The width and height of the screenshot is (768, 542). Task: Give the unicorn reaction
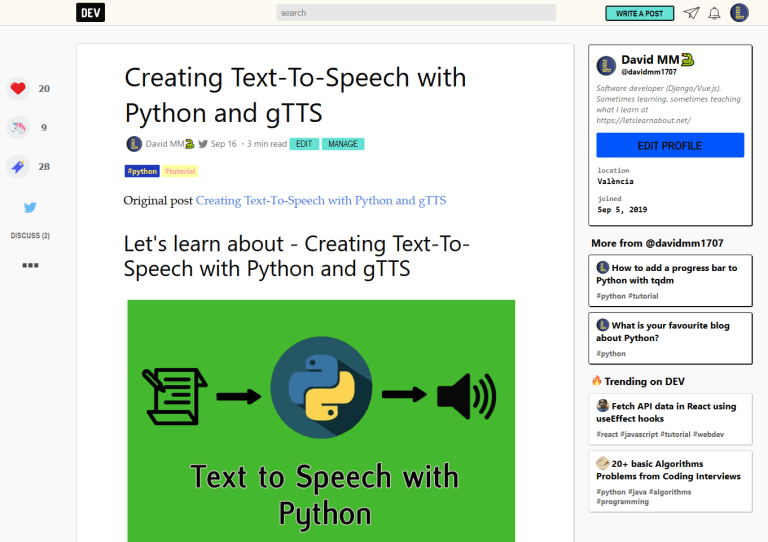click(18, 128)
